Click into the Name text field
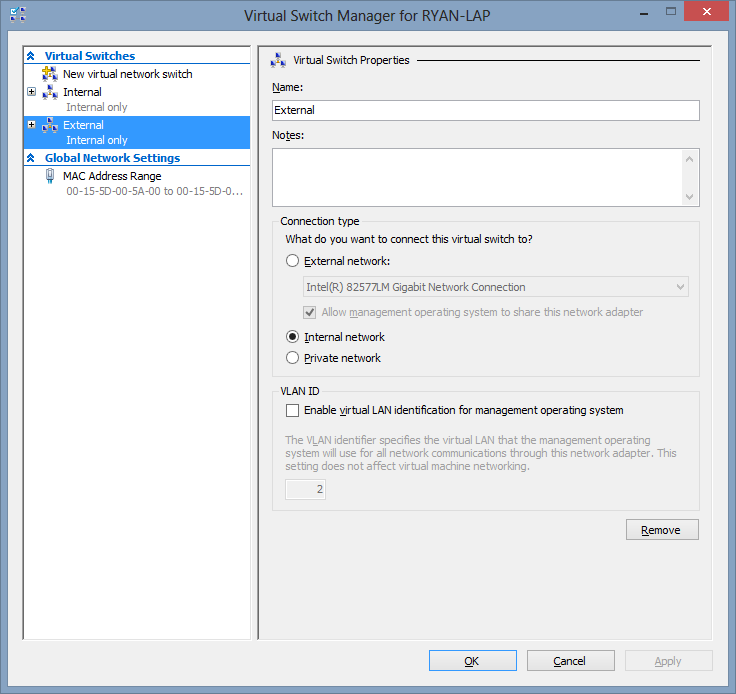Viewport: 736px width, 694px height. 485,111
